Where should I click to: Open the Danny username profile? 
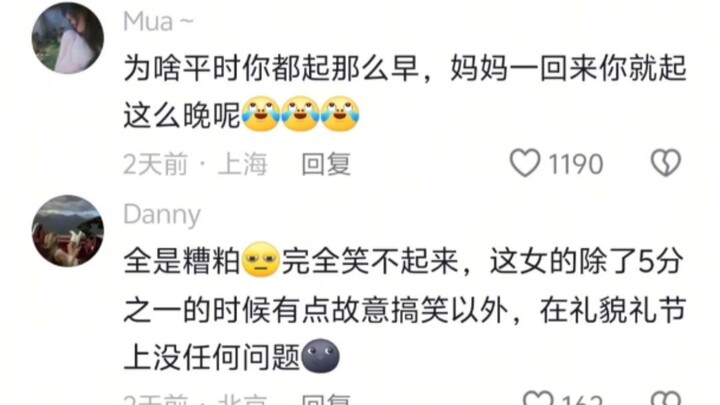[162, 215]
